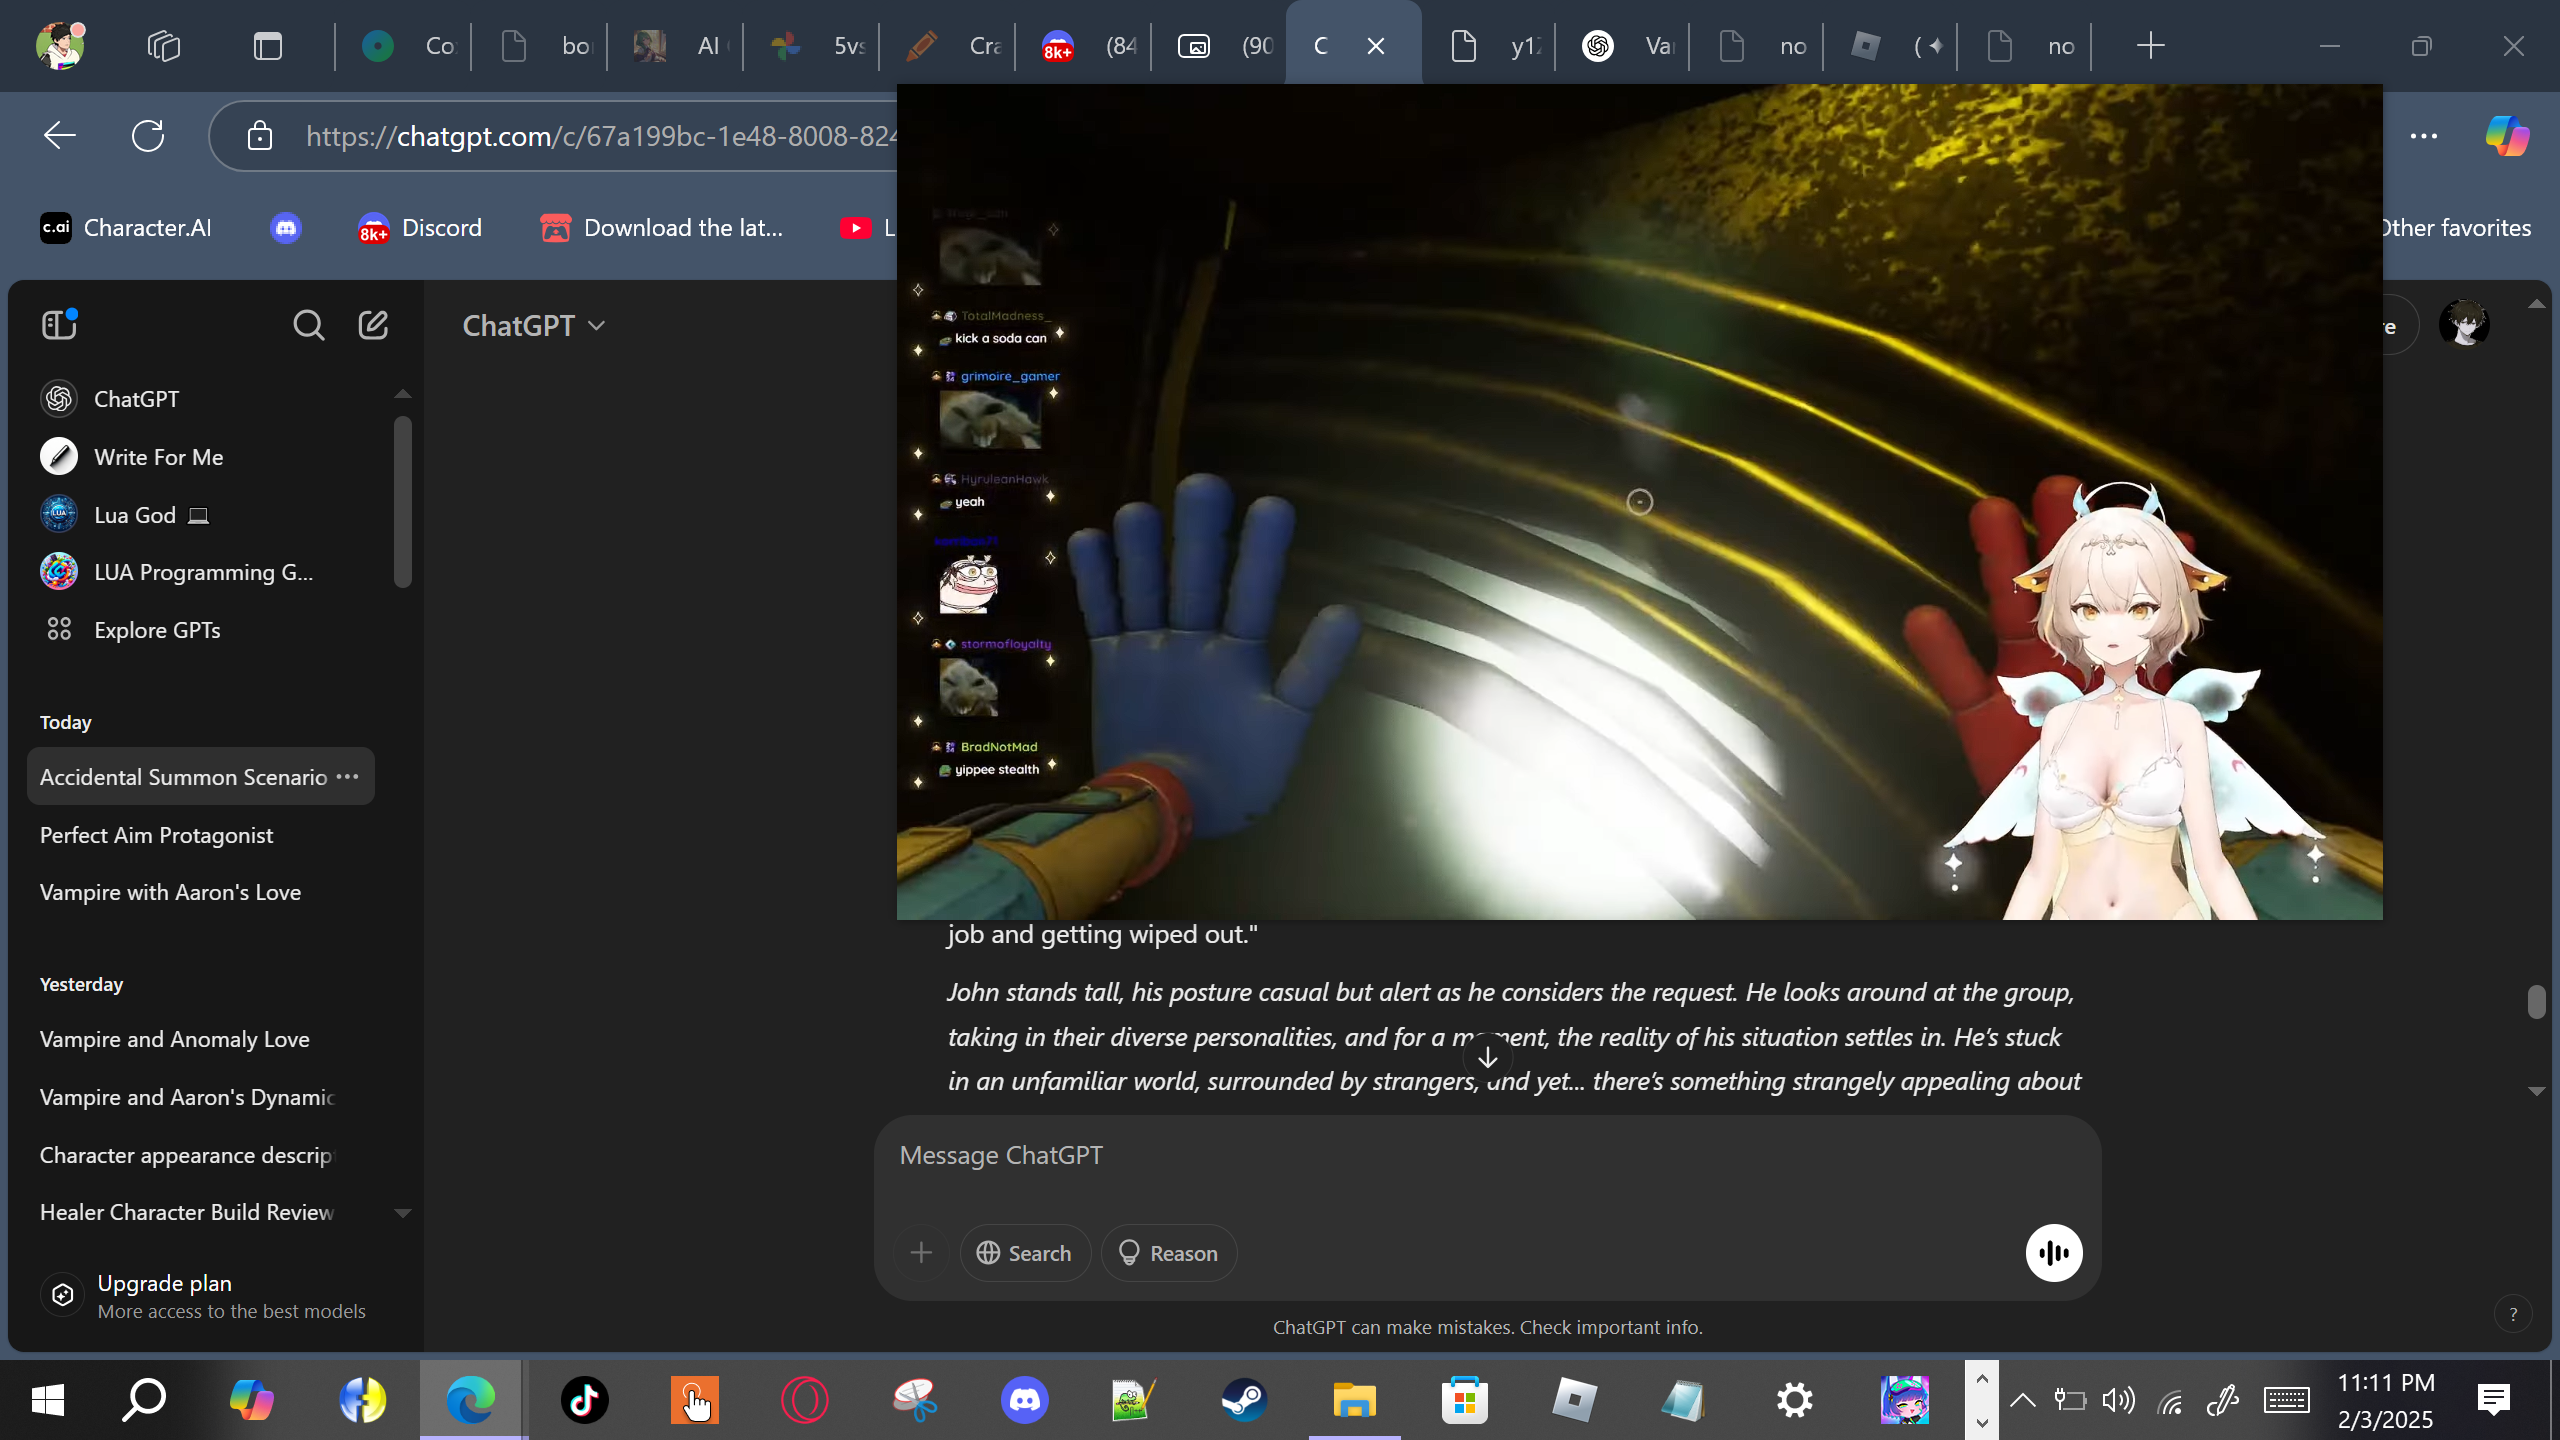Open Windows taskbar search
The height and width of the screenshot is (1440, 2560).
144,1400
